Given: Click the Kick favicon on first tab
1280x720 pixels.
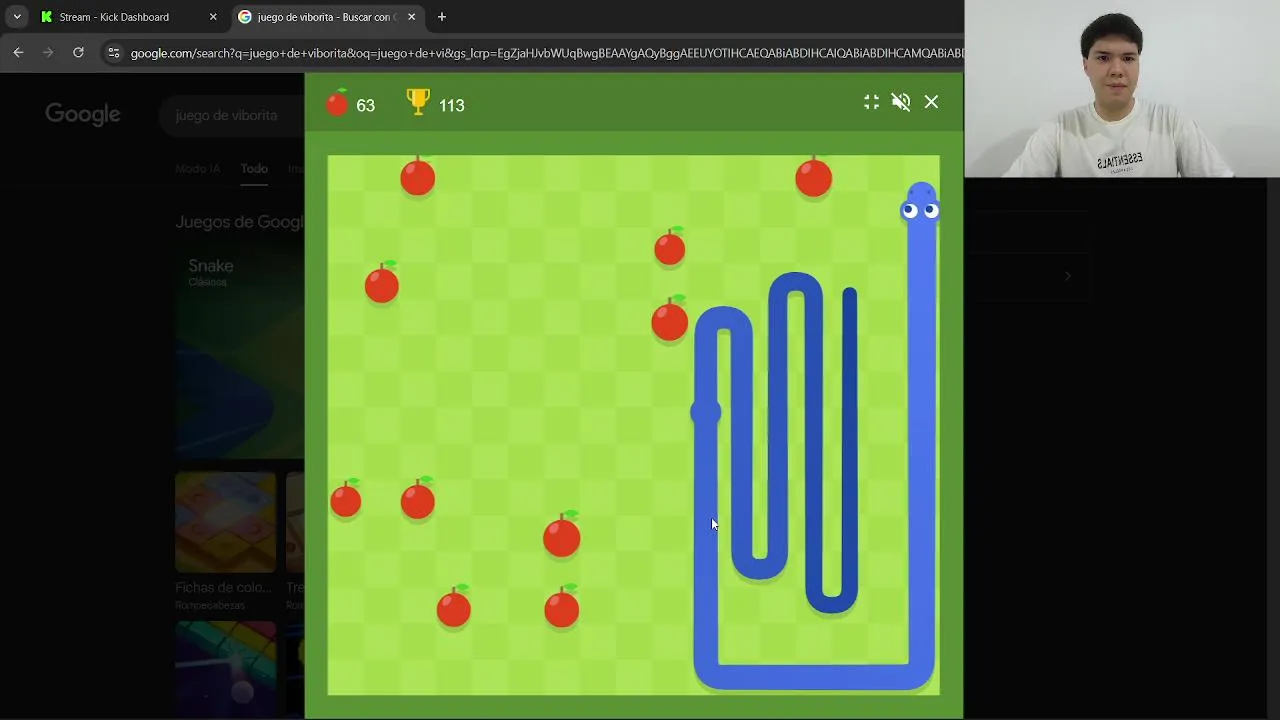Looking at the screenshot, I should click(x=46, y=17).
